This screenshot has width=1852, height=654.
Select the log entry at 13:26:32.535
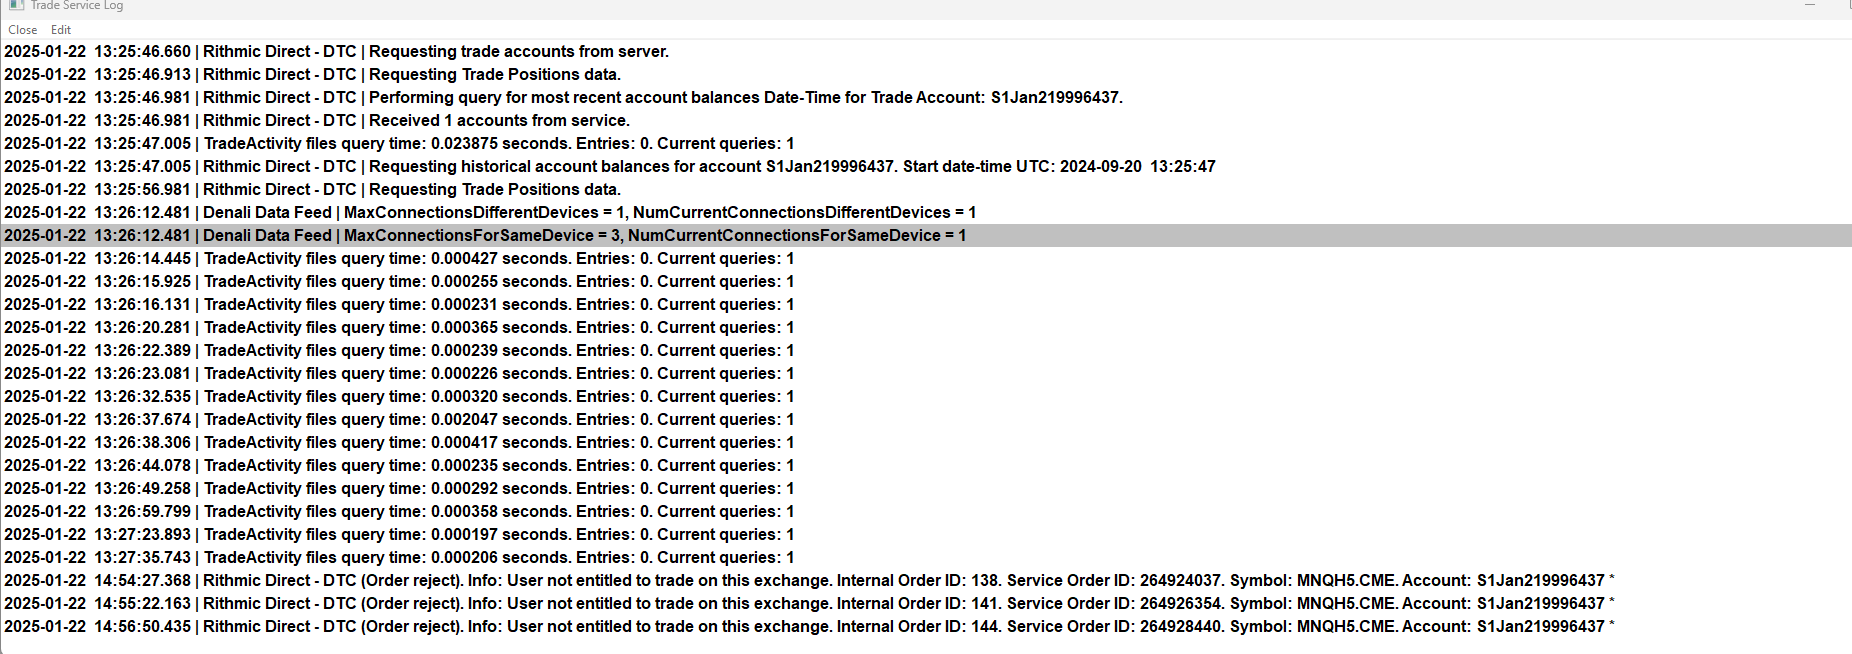(x=926, y=397)
